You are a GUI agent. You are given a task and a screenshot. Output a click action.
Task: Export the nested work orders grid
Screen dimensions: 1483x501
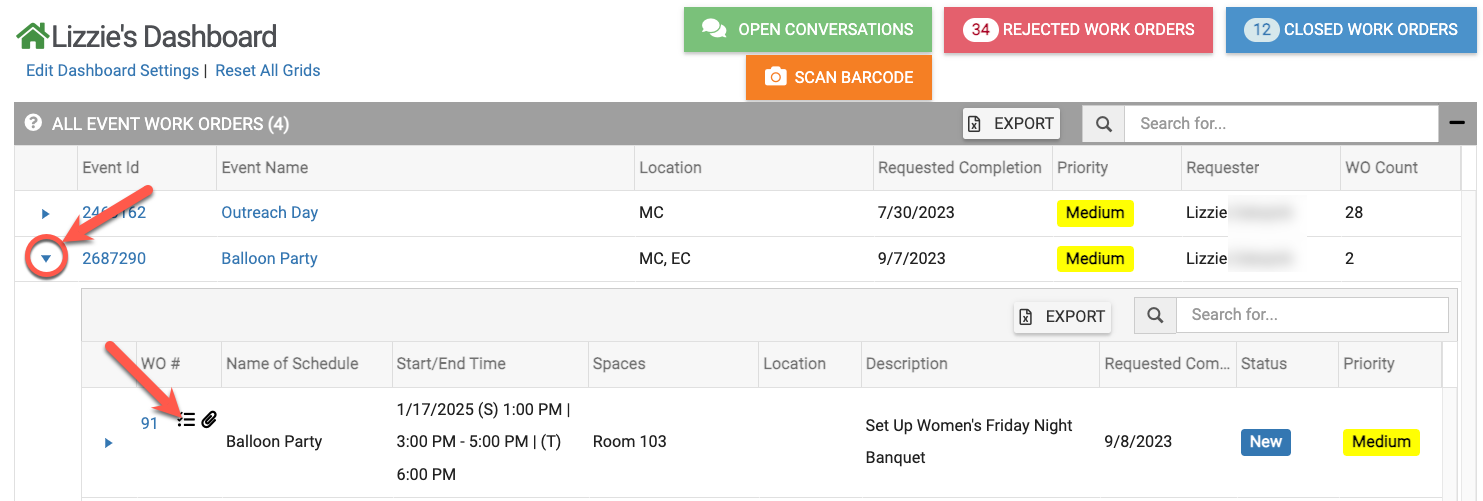1063,316
